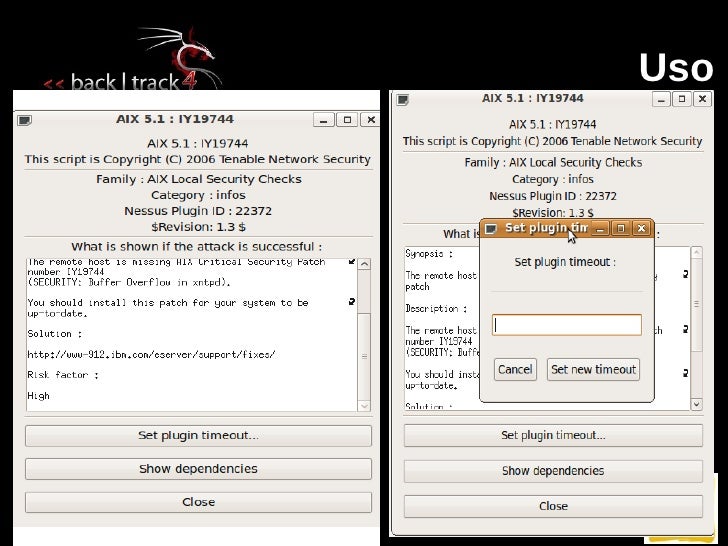Click 'What is shown if the attack is successful' label
The image size is (728, 546).
[196, 247]
